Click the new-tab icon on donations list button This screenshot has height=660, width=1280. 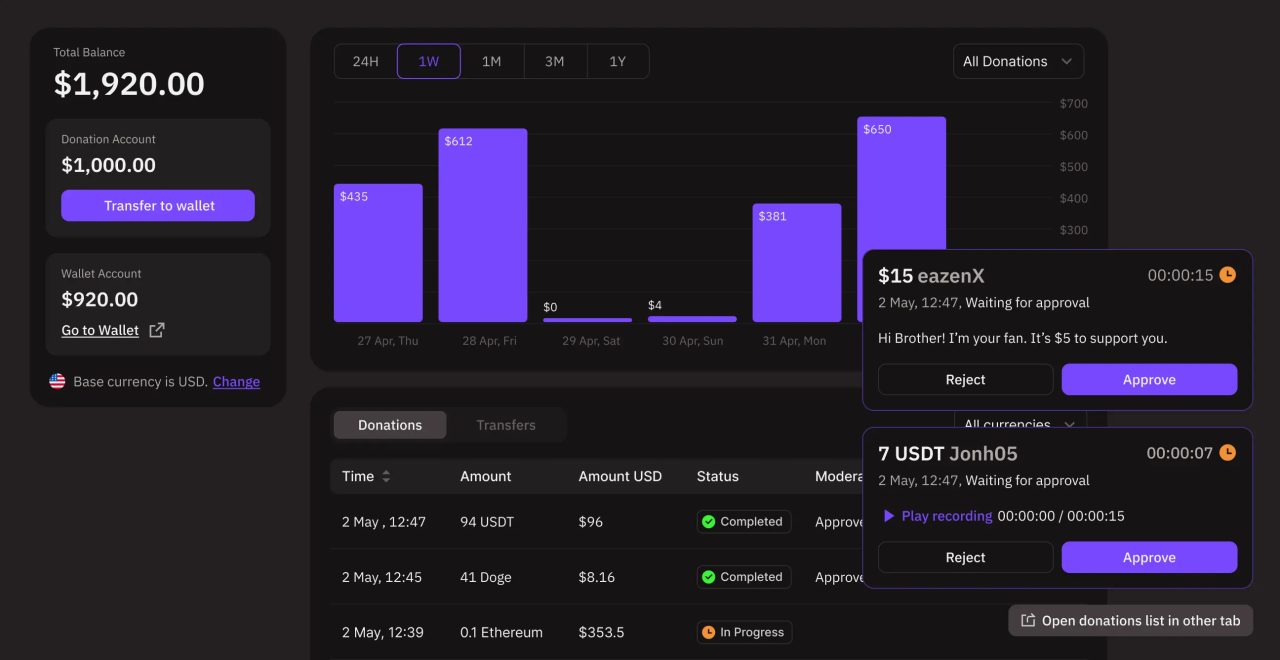[x=1027, y=620]
